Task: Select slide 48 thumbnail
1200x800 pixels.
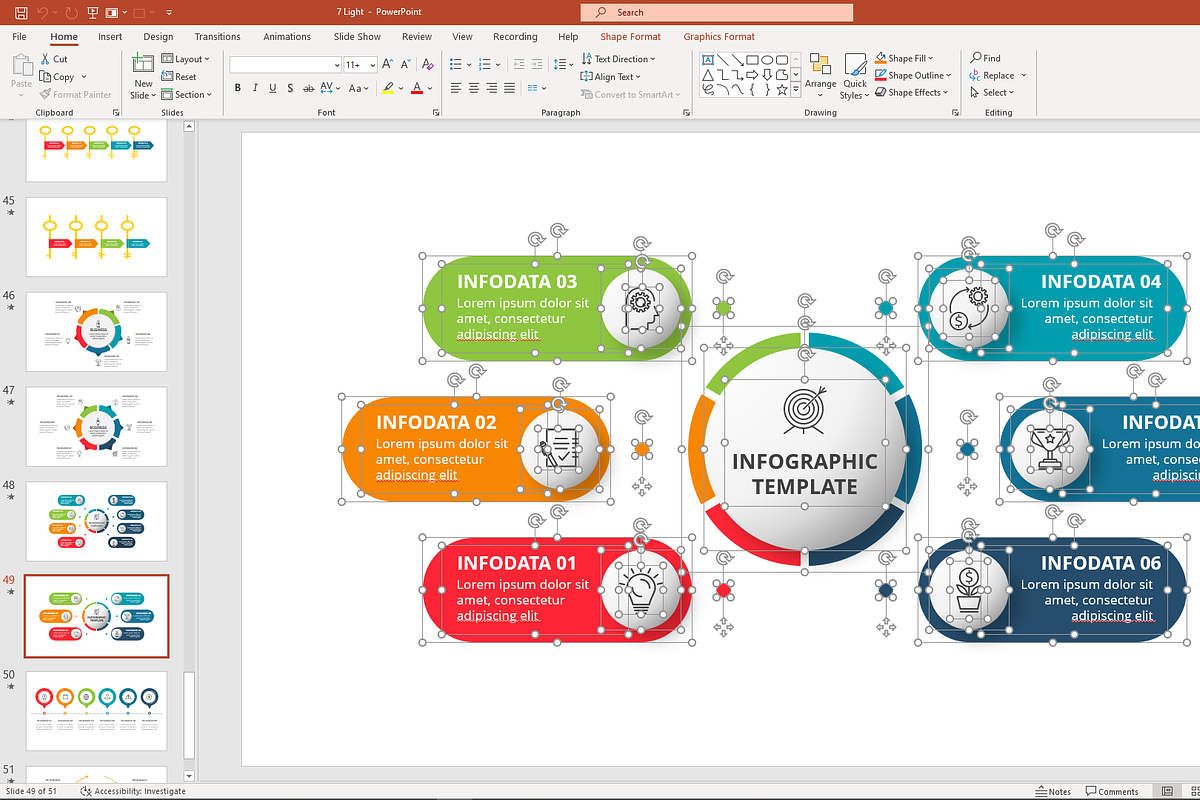Action: point(97,521)
